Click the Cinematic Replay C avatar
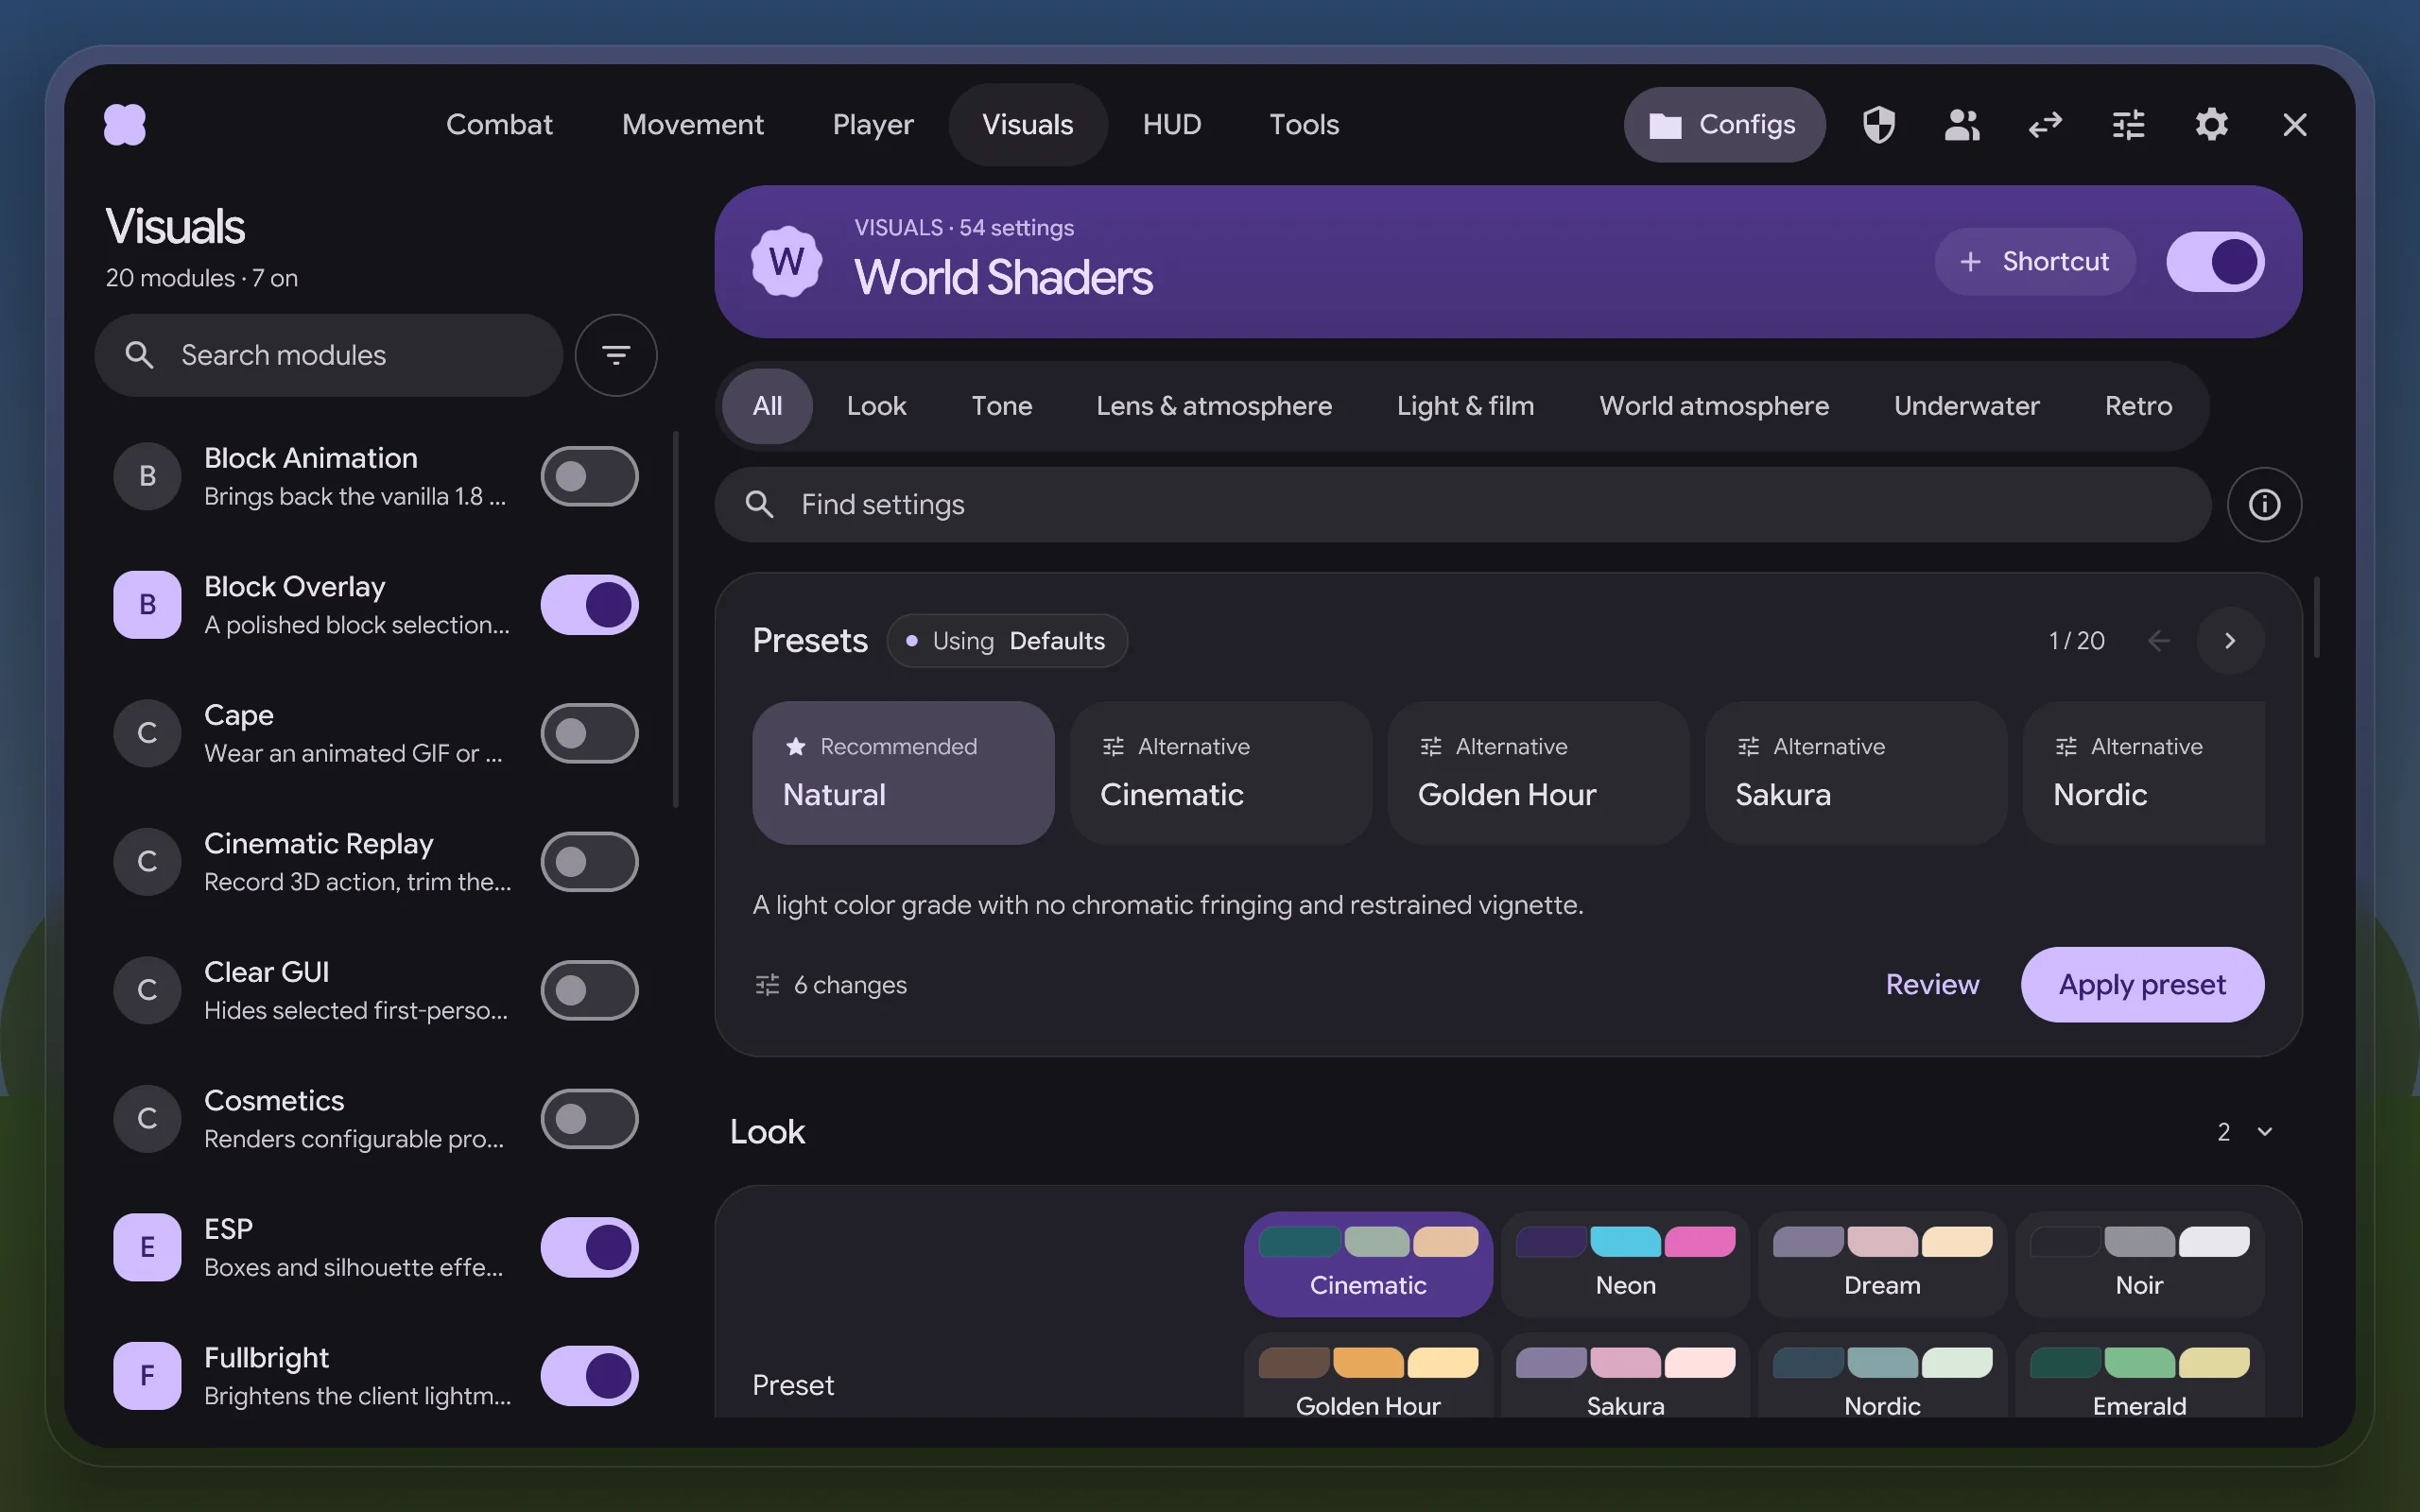Viewport: 2420px width, 1512px height. [147, 861]
